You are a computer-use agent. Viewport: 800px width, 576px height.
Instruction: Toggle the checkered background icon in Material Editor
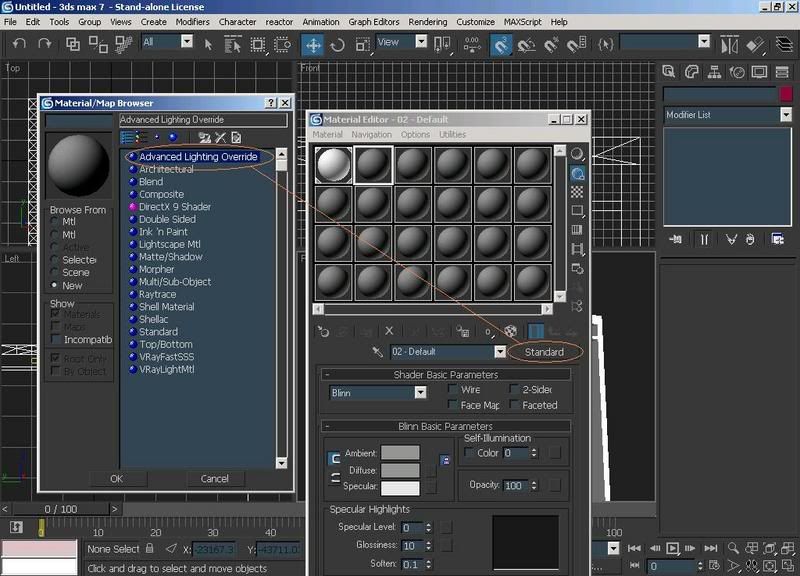(577, 192)
